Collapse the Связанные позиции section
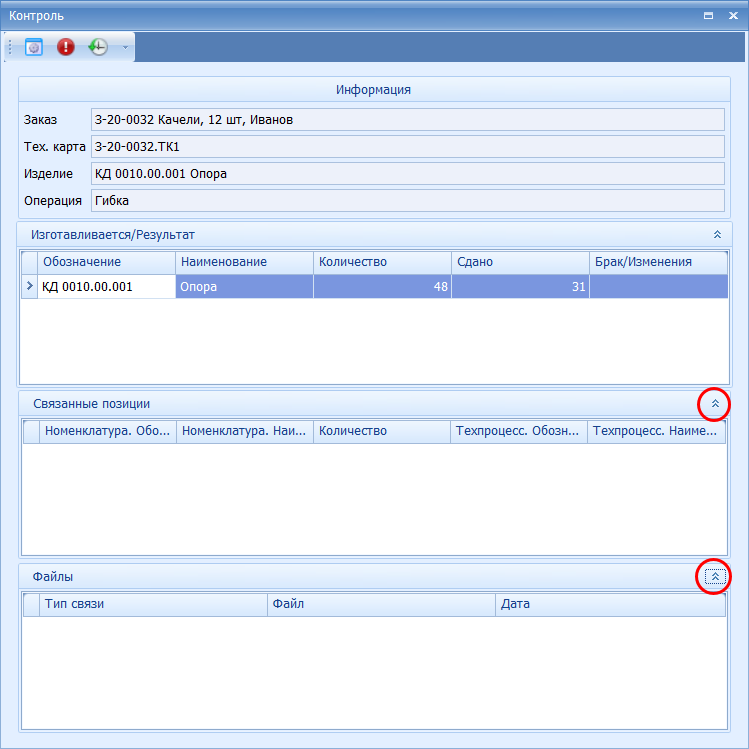The image size is (749, 749). coord(715,403)
